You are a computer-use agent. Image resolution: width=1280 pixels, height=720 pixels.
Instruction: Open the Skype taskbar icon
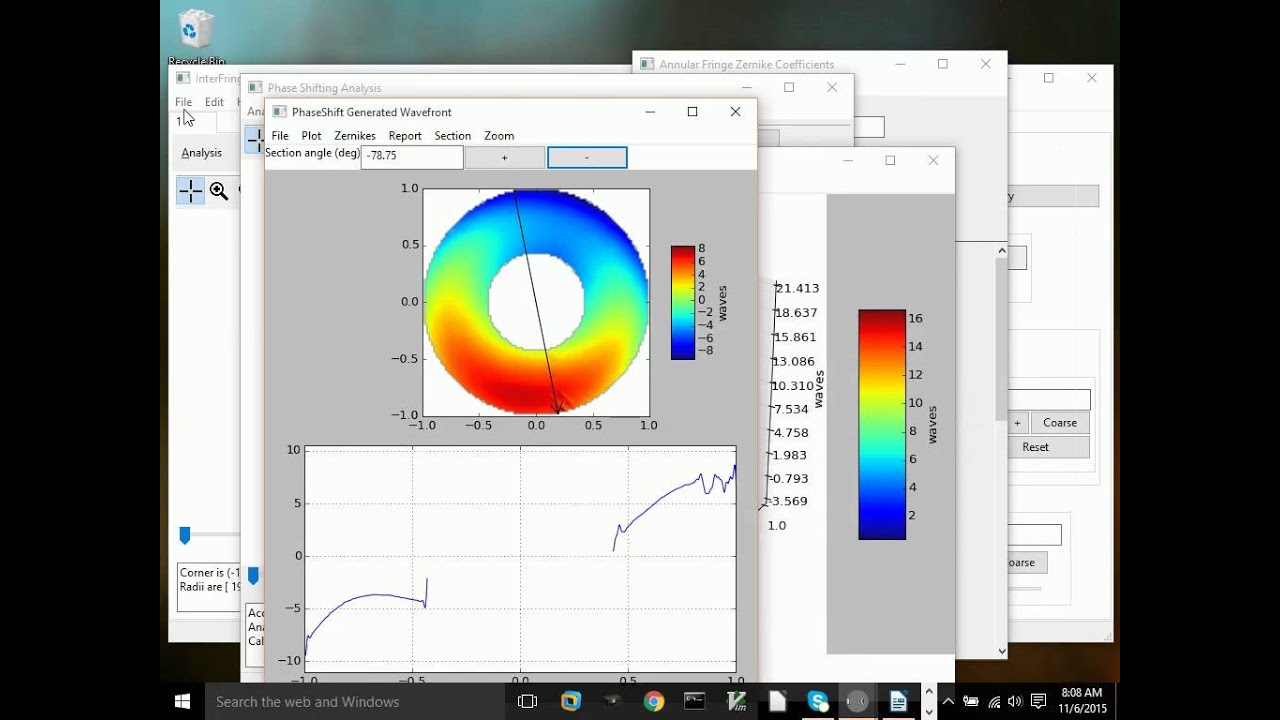(x=818, y=702)
